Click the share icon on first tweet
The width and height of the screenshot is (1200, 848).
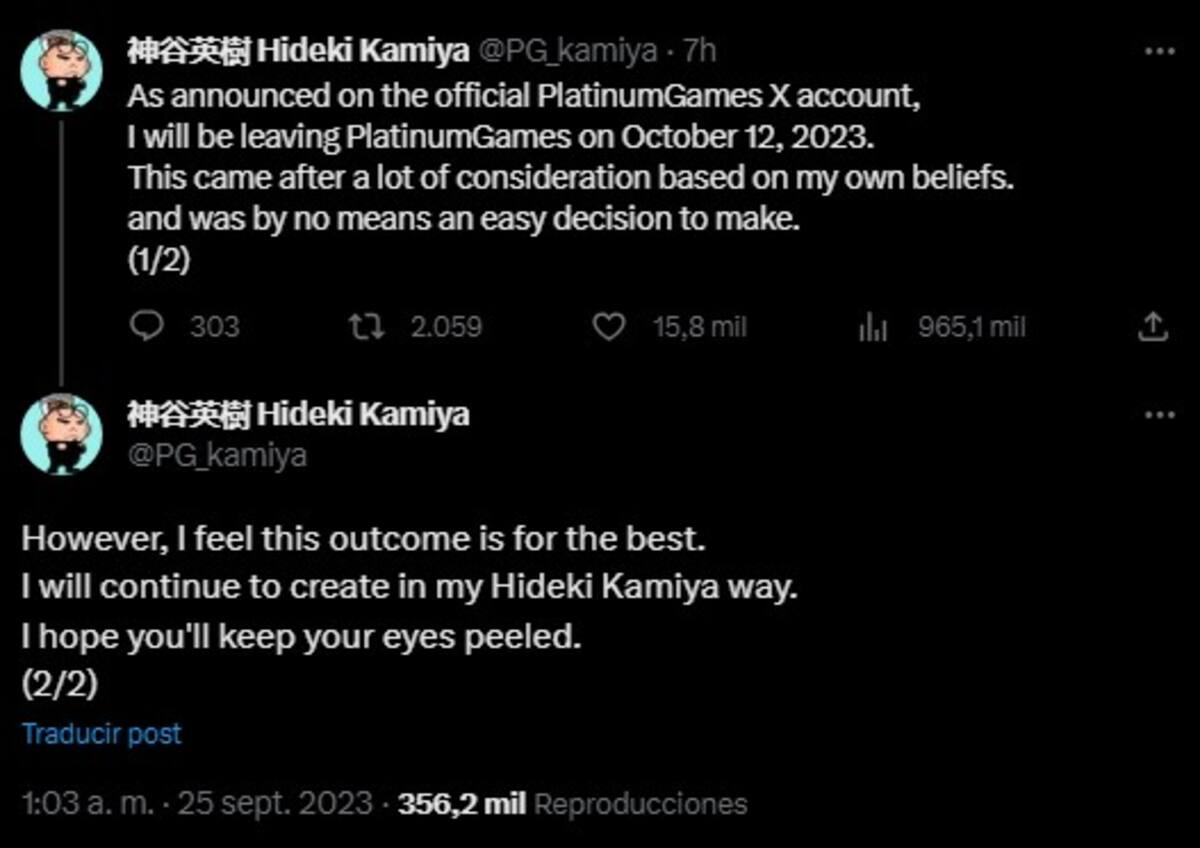pyautogui.click(x=1151, y=326)
